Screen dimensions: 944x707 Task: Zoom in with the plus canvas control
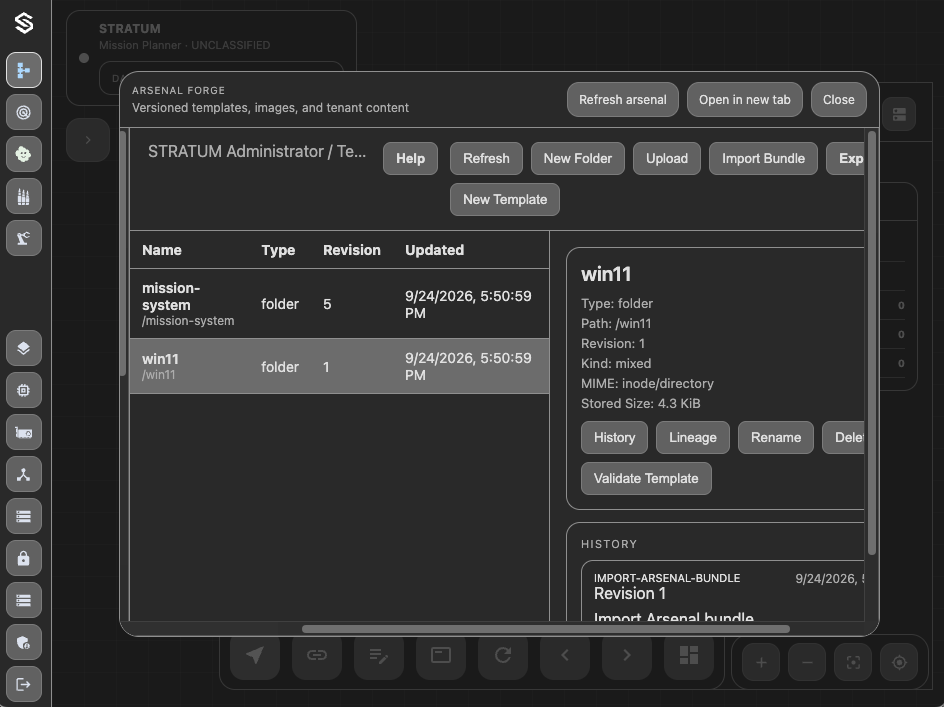761,662
